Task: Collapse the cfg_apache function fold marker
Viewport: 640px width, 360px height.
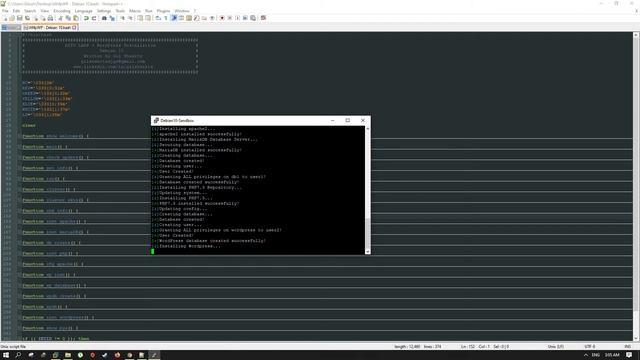Action: pyautogui.click(x=20, y=264)
